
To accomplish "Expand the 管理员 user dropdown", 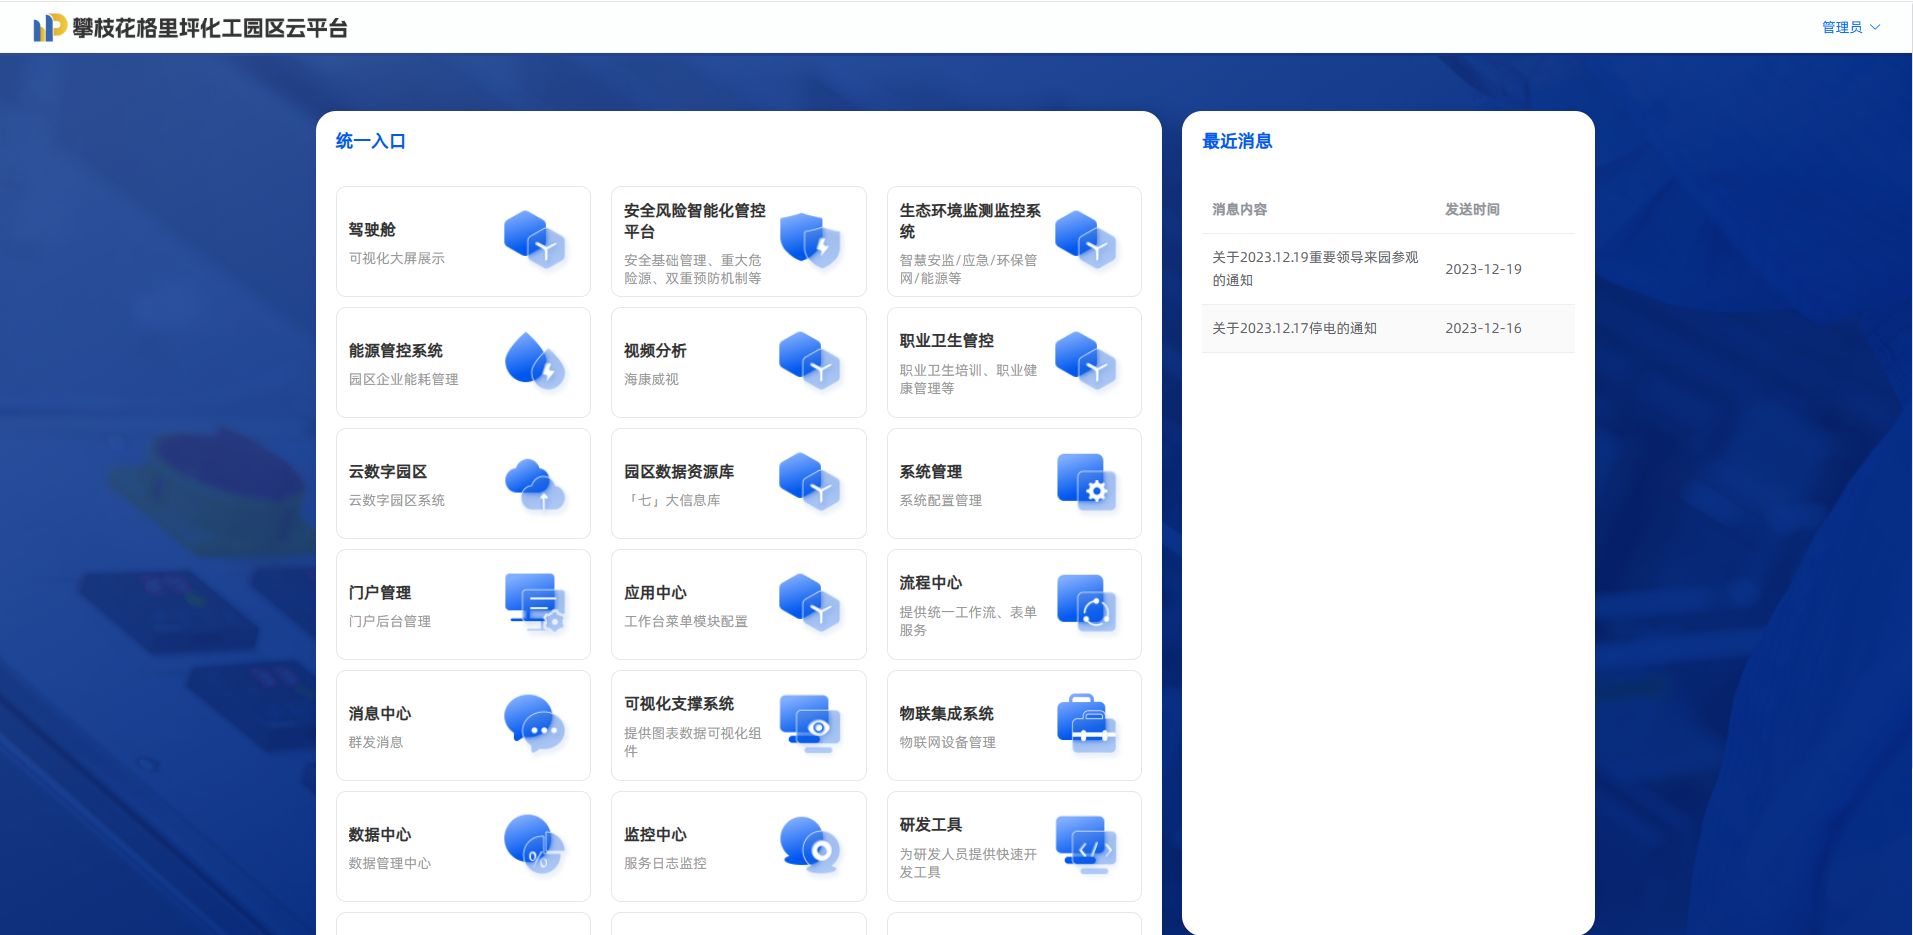I will pos(1850,27).
